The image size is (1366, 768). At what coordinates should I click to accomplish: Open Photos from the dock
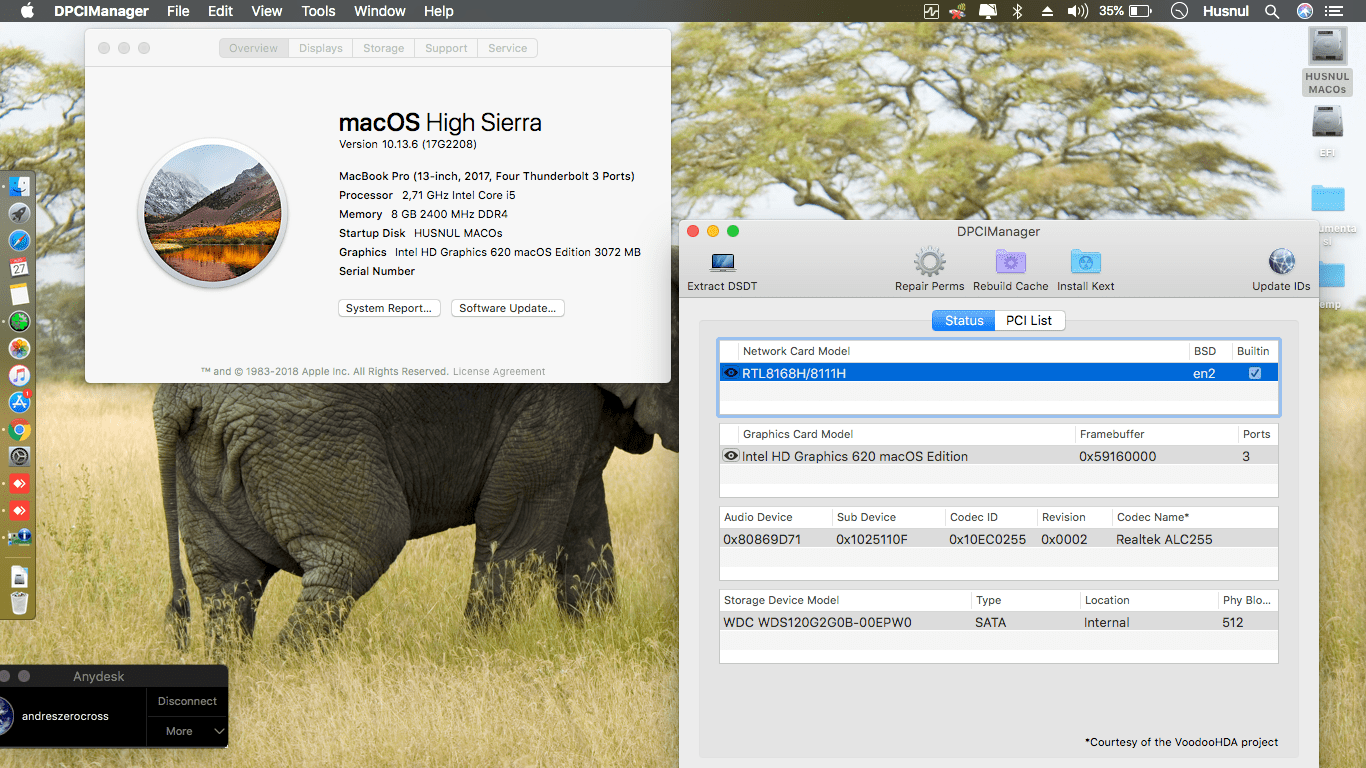[19, 349]
